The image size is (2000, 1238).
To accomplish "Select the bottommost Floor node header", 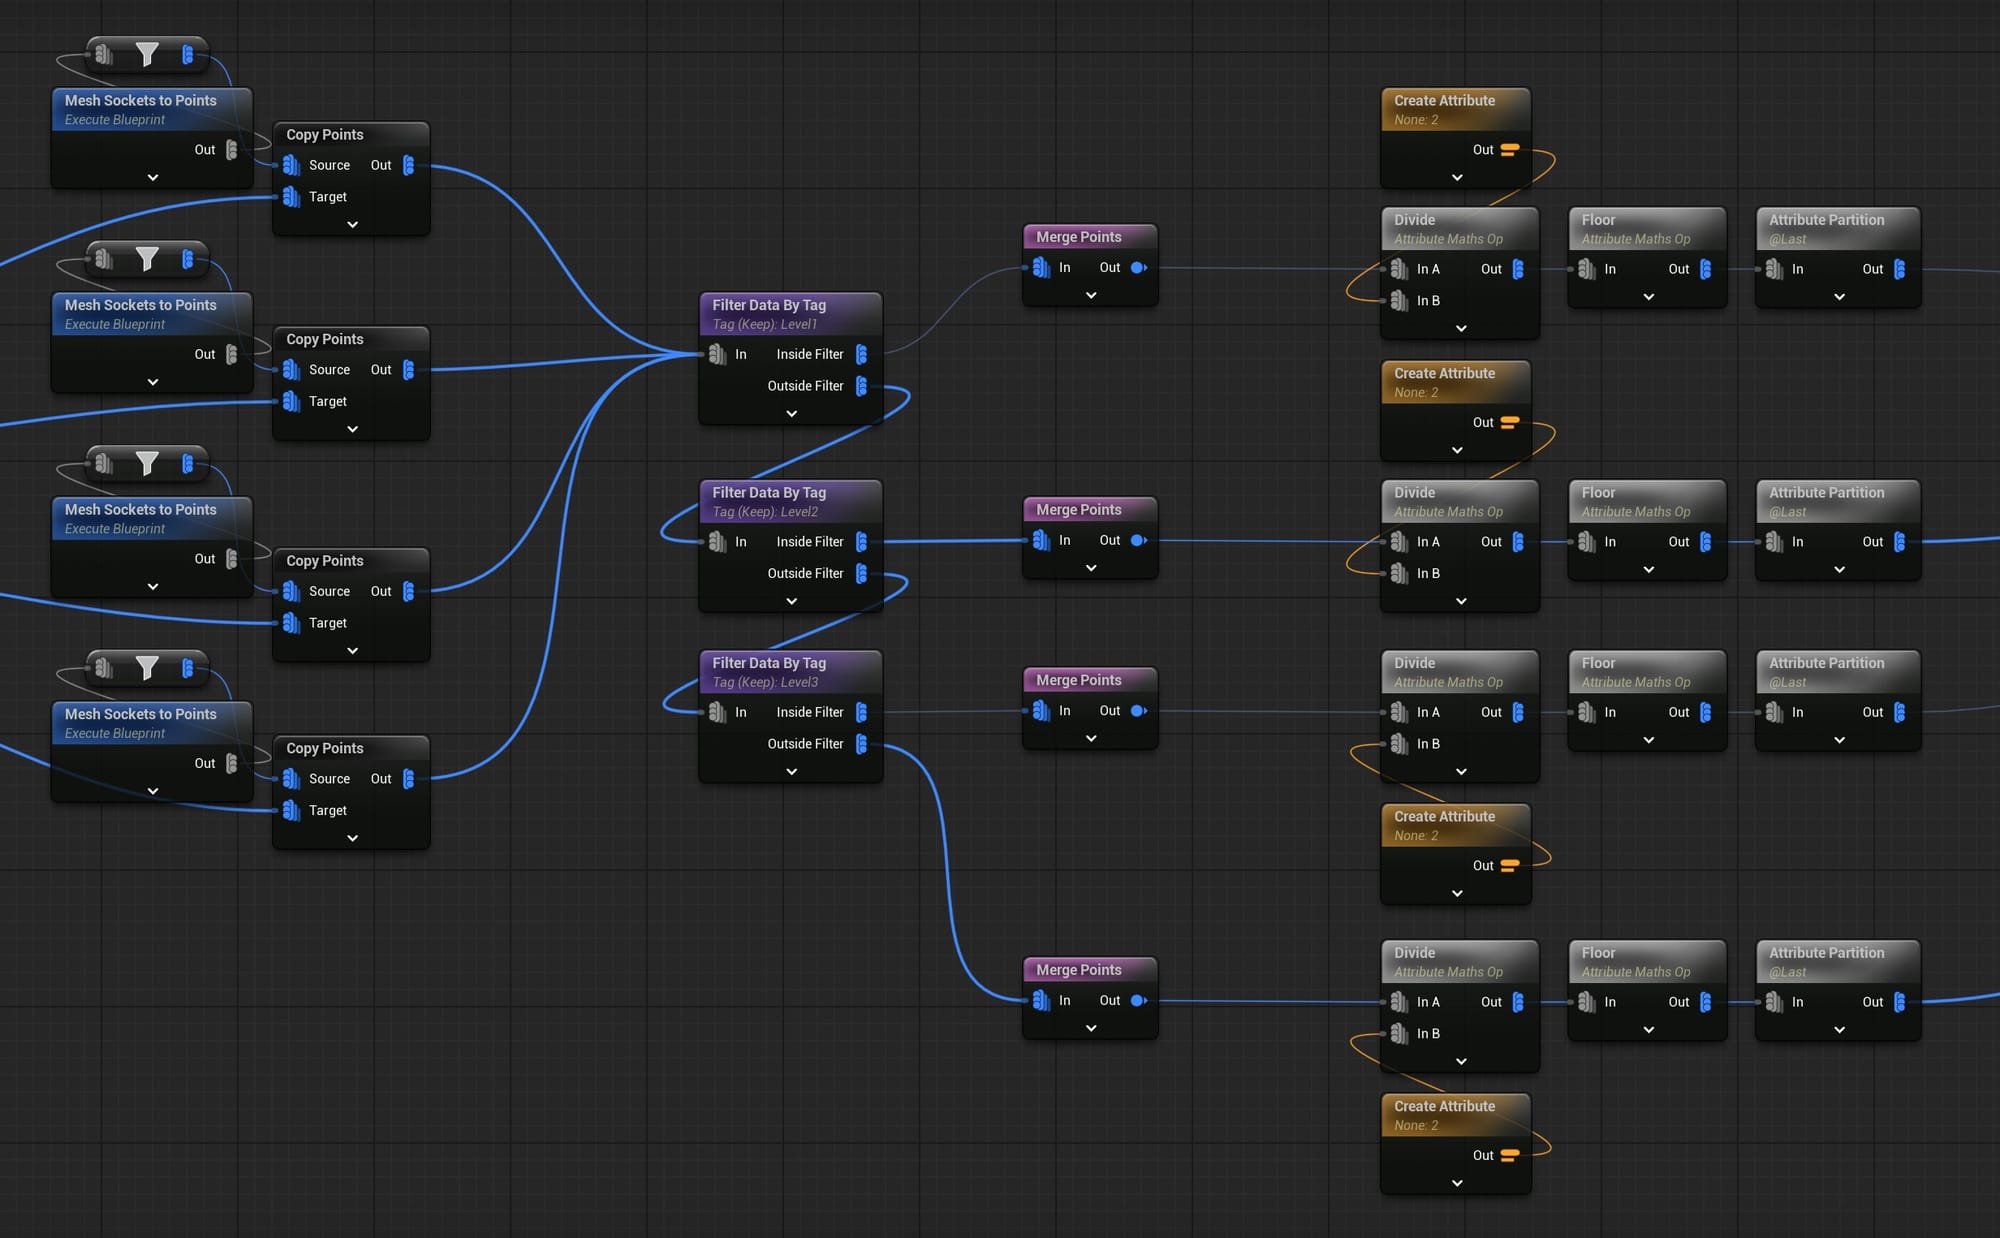I will click(x=1647, y=961).
